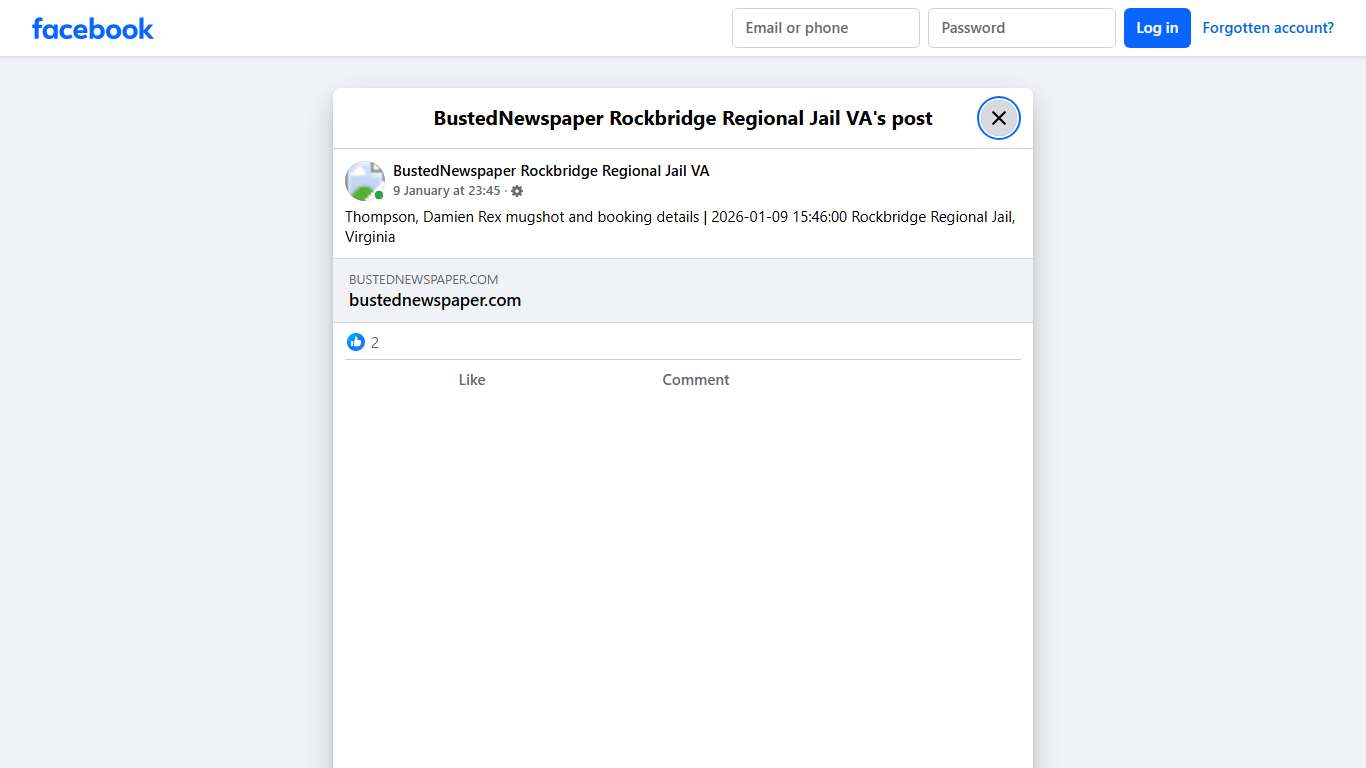This screenshot has height=768, width=1366.
Task: Click the blue thumbs-up reaction icon
Action: [x=356, y=342]
